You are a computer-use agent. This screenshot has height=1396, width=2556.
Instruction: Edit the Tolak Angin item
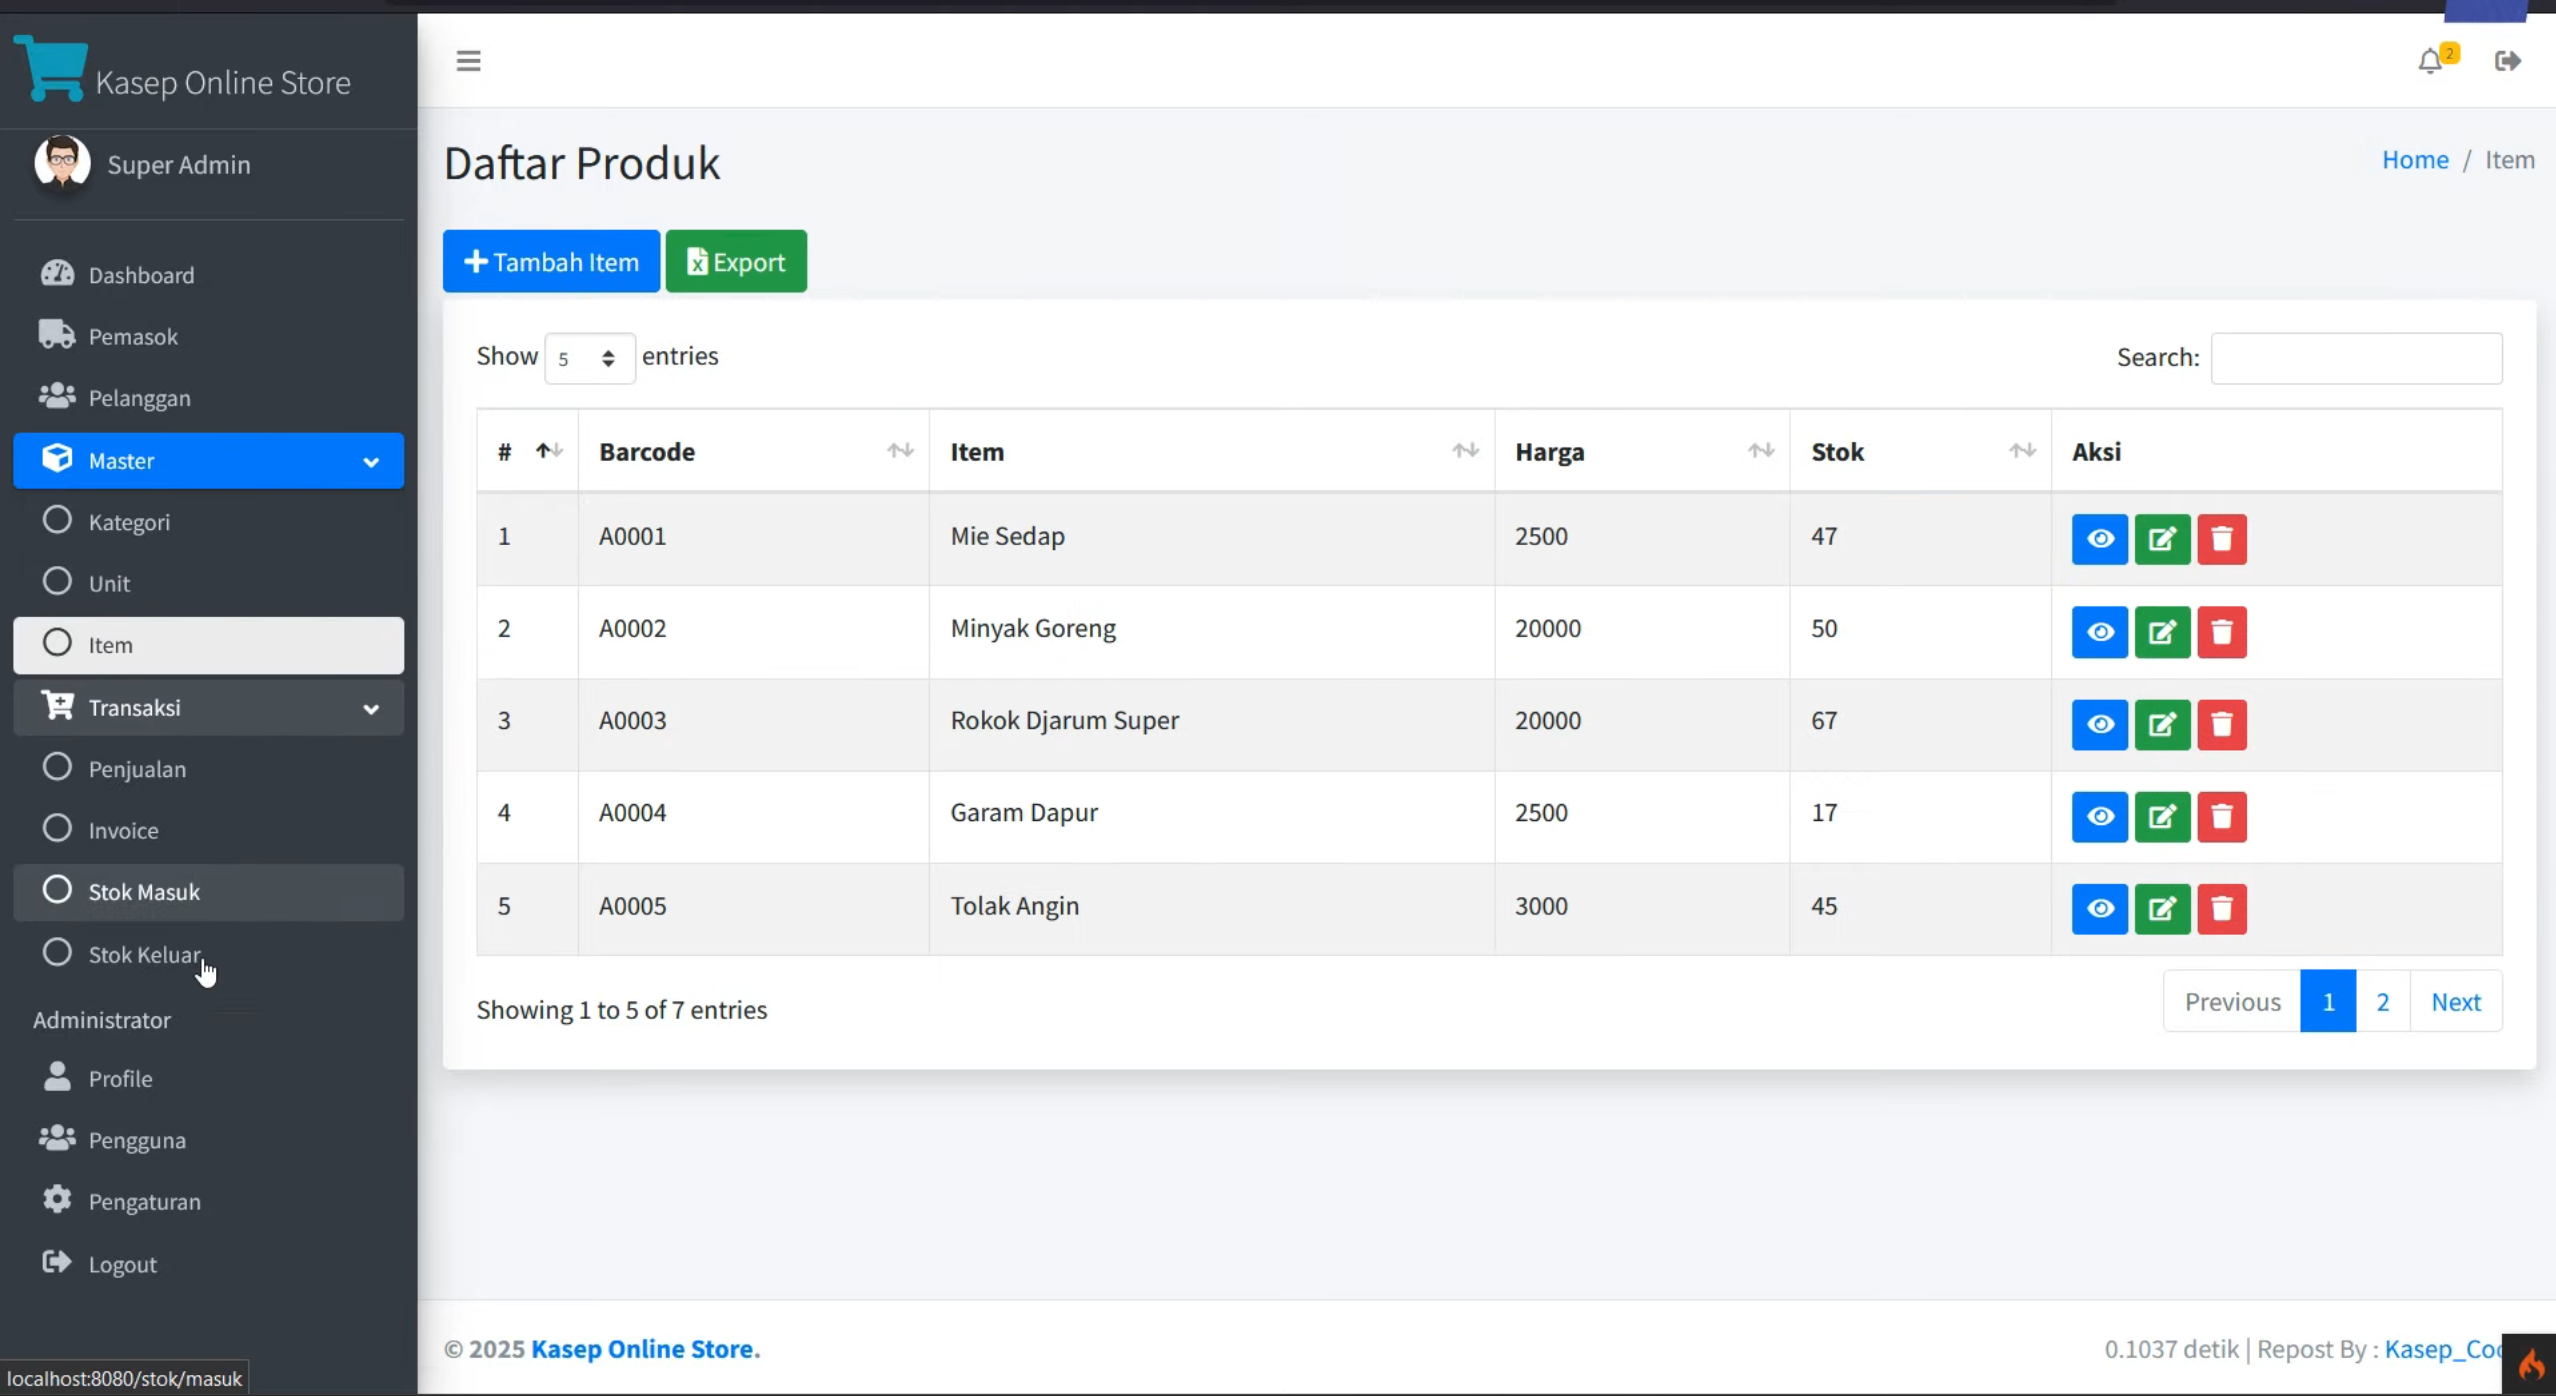2162,909
